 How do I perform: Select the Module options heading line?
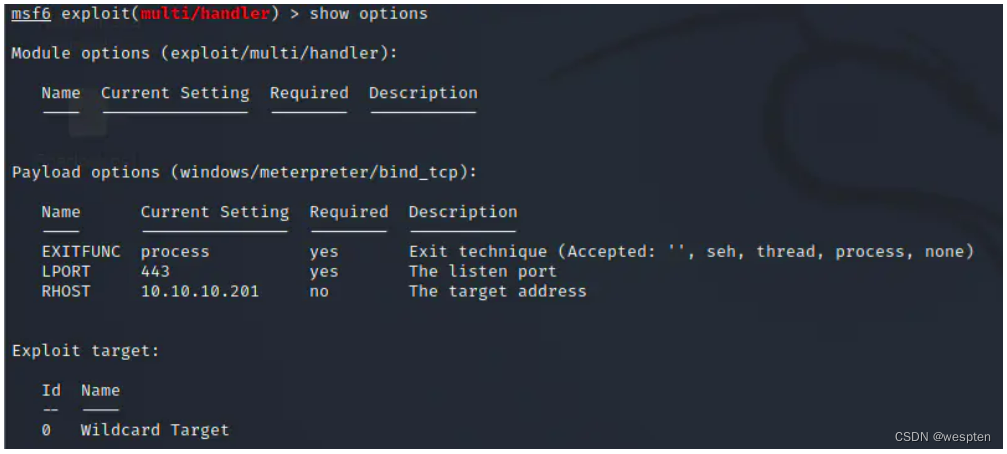(x=204, y=53)
